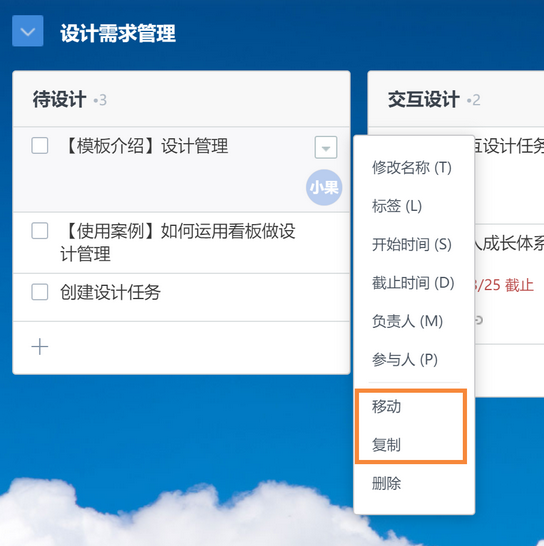Choose 参与人 (P) menu entry

click(405, 359)
